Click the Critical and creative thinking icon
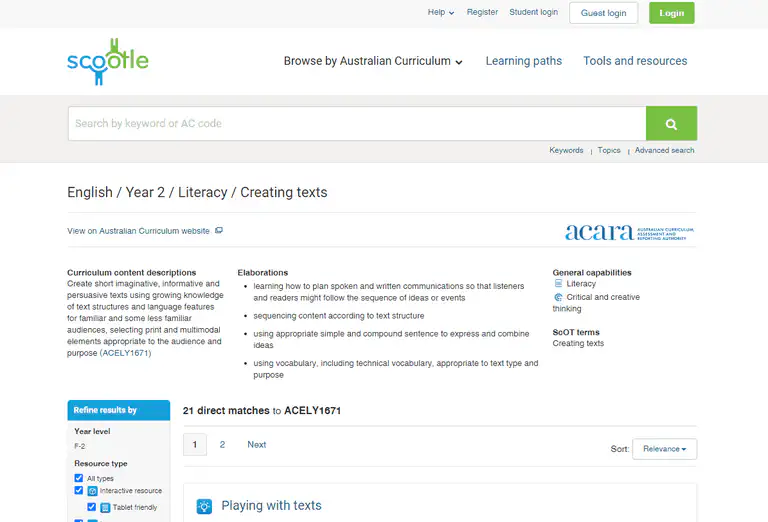768x522 pixels. (x=558, y=297)
